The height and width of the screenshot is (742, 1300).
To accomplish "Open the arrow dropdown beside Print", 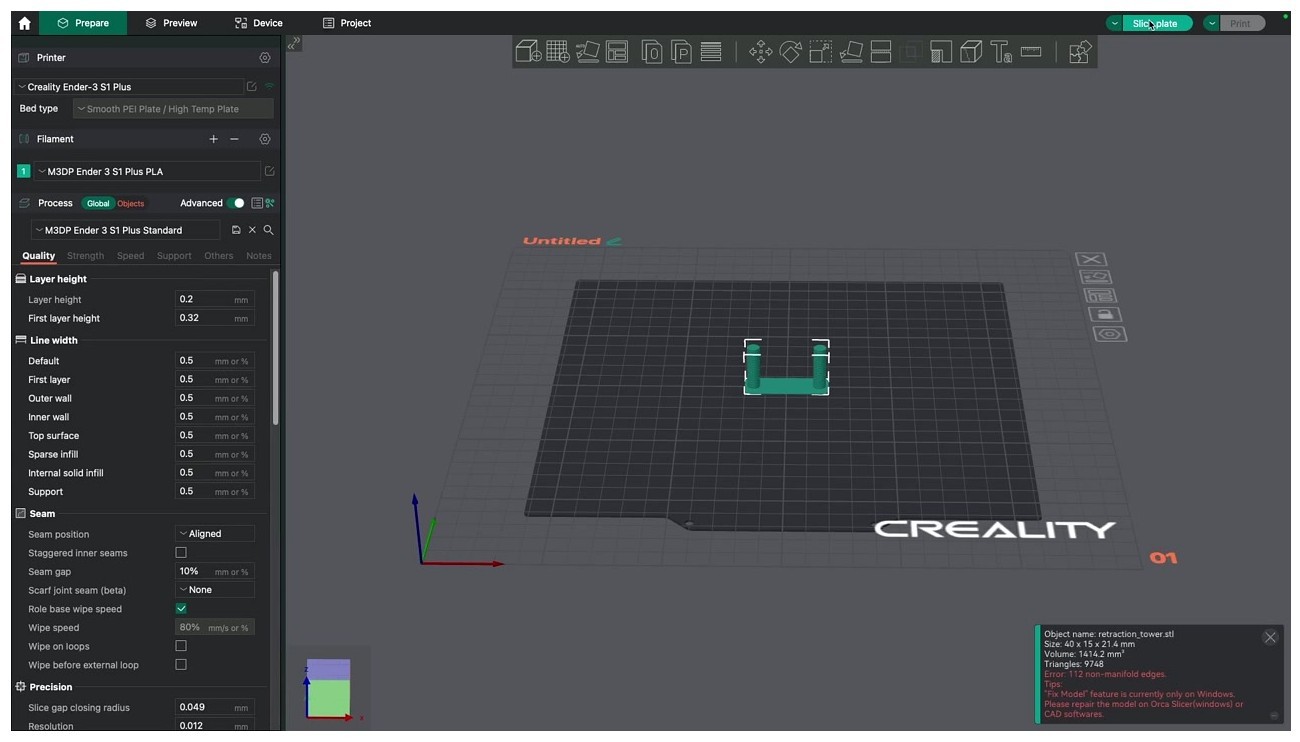I will (1212, 23).
